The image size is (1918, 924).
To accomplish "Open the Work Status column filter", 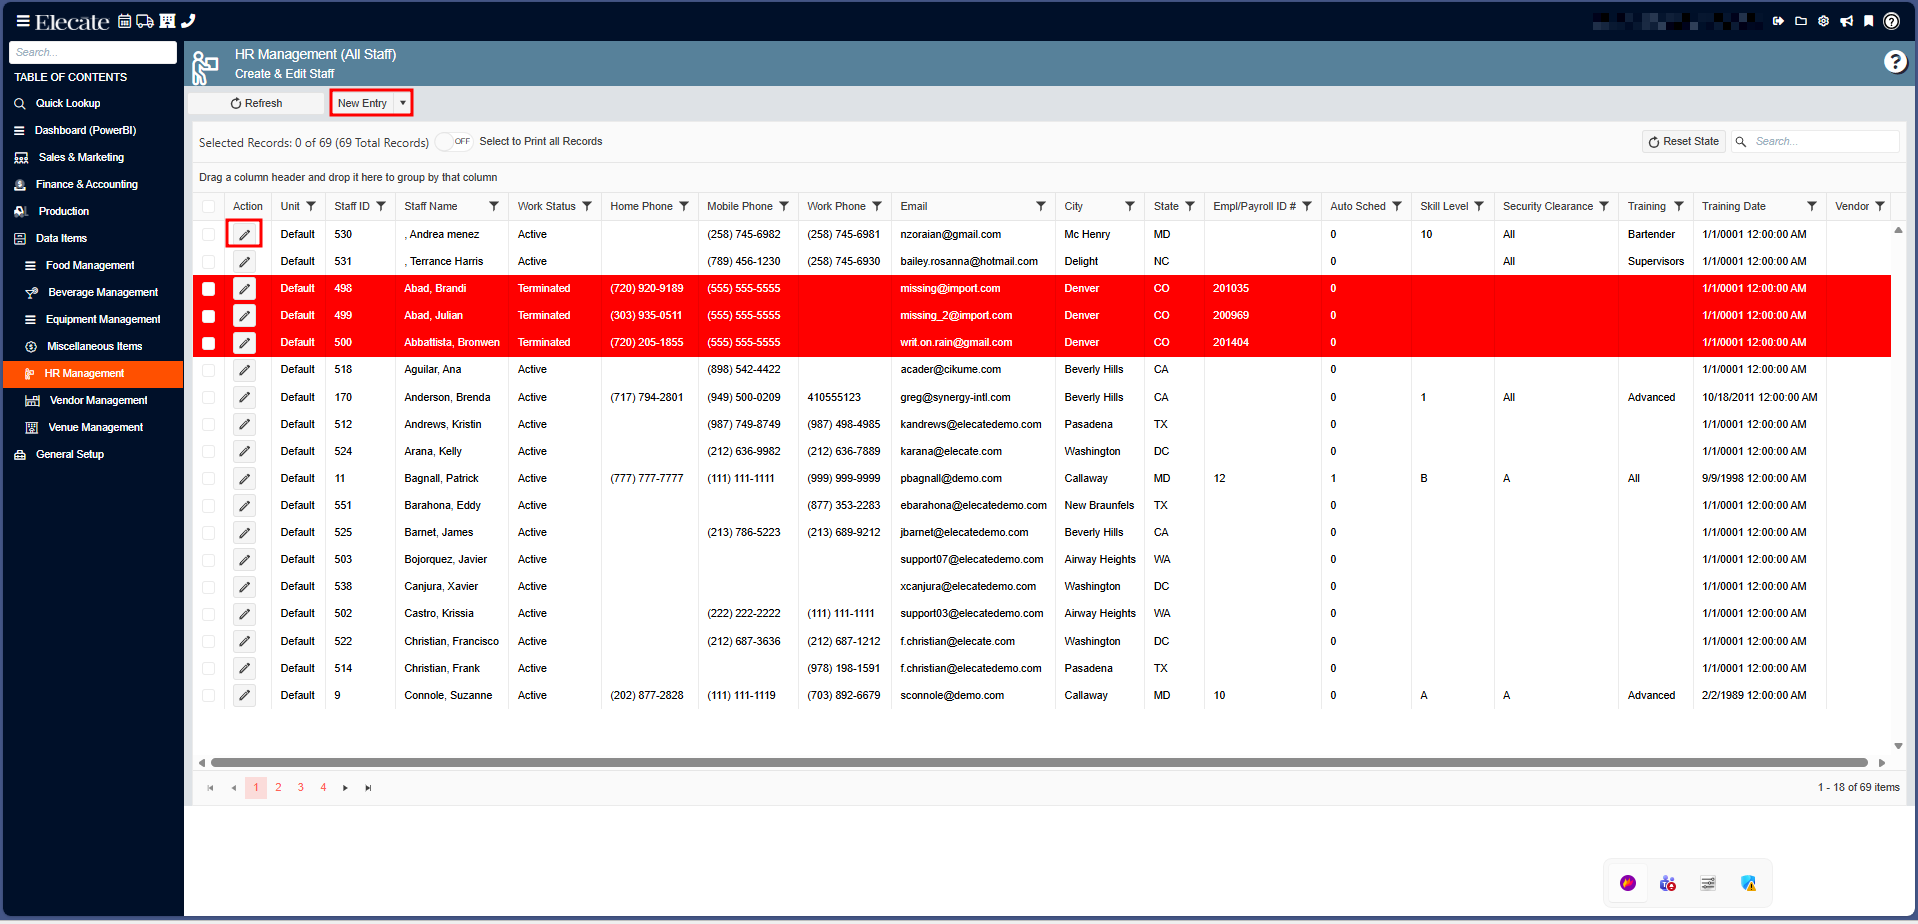I will (587, 207).
